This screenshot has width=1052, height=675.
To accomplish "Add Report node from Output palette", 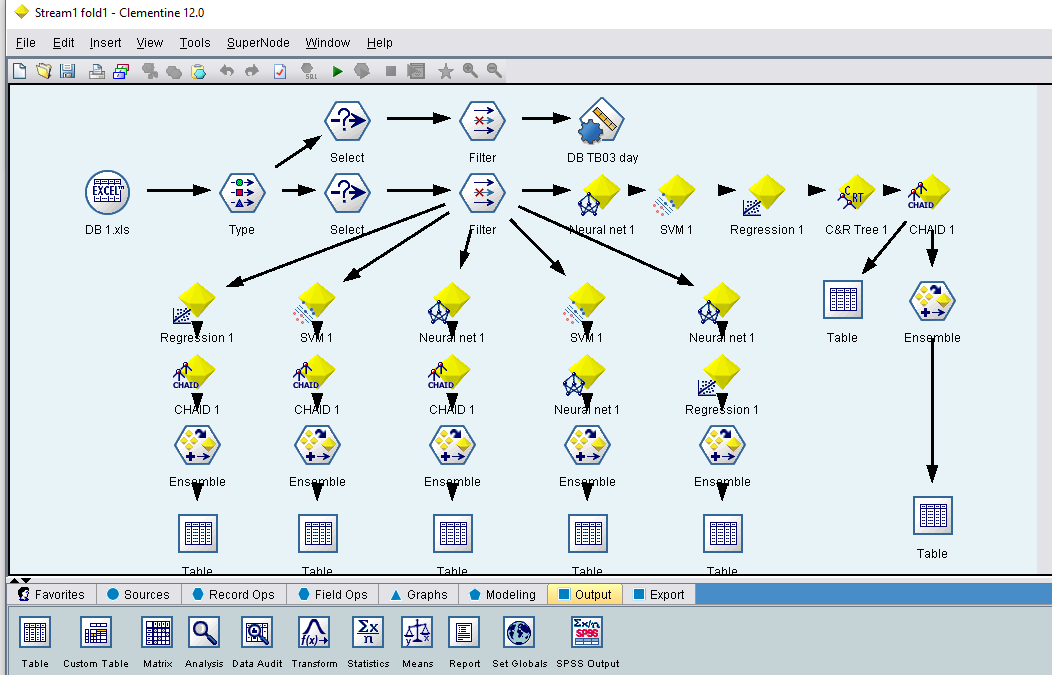I will [464, 633].
